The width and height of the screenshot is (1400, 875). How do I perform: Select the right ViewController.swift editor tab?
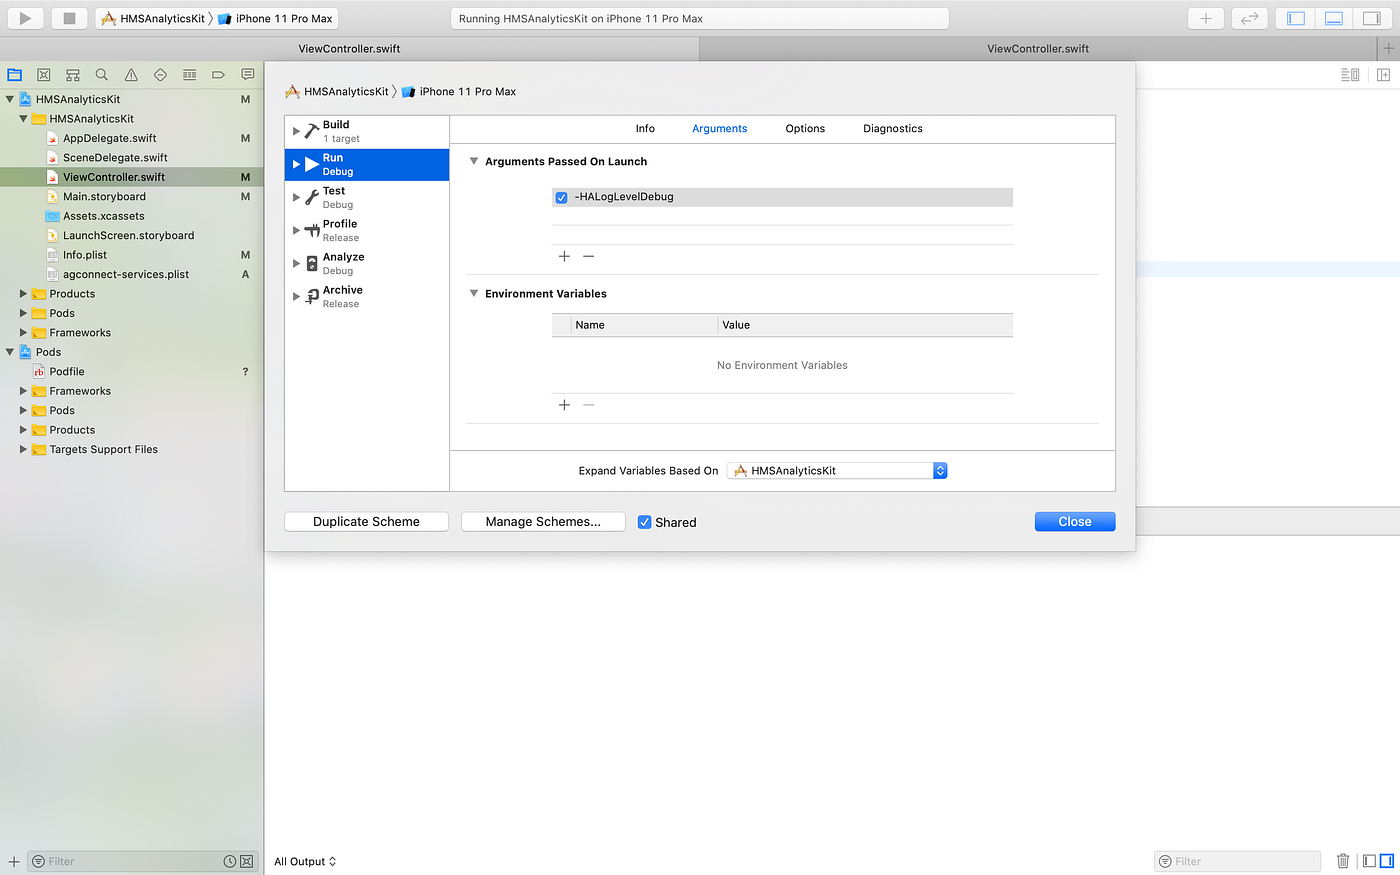coord(1038,48)
